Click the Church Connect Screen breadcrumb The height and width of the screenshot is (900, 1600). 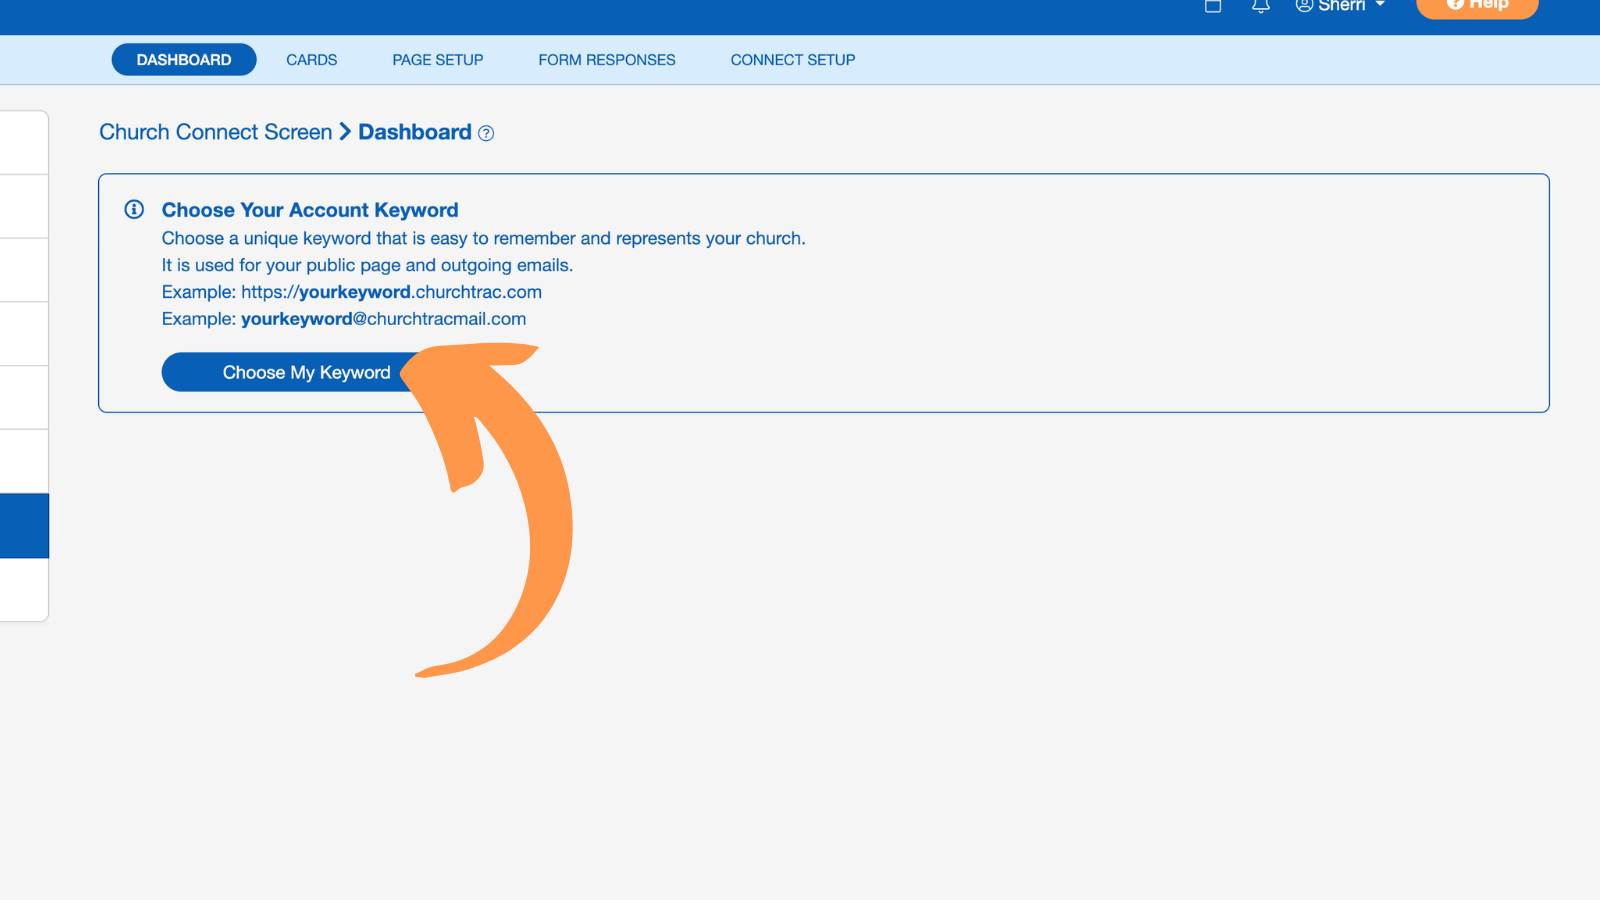coord(216,132)
